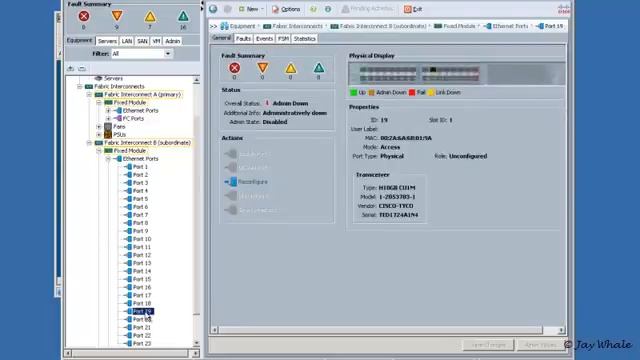This screenshot has height=360, width=640.
Task: Collapse the Fabric Interconnects tree node
Action: [80, 87]
